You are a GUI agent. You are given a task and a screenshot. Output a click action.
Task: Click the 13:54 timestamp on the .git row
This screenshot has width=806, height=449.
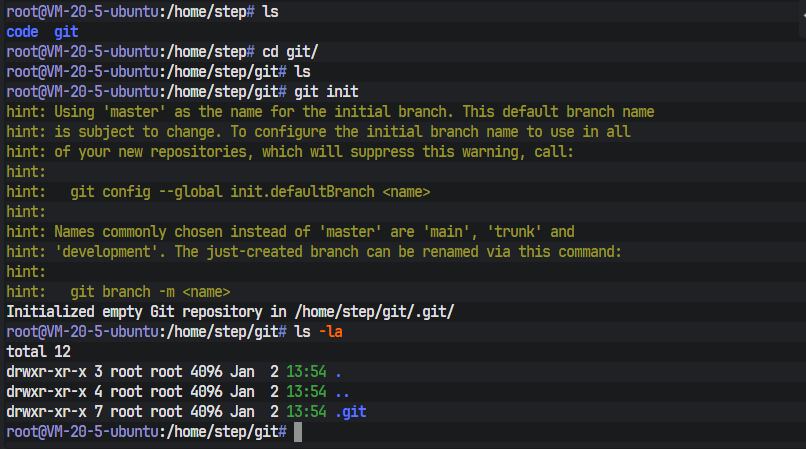(x=306, y=412)
